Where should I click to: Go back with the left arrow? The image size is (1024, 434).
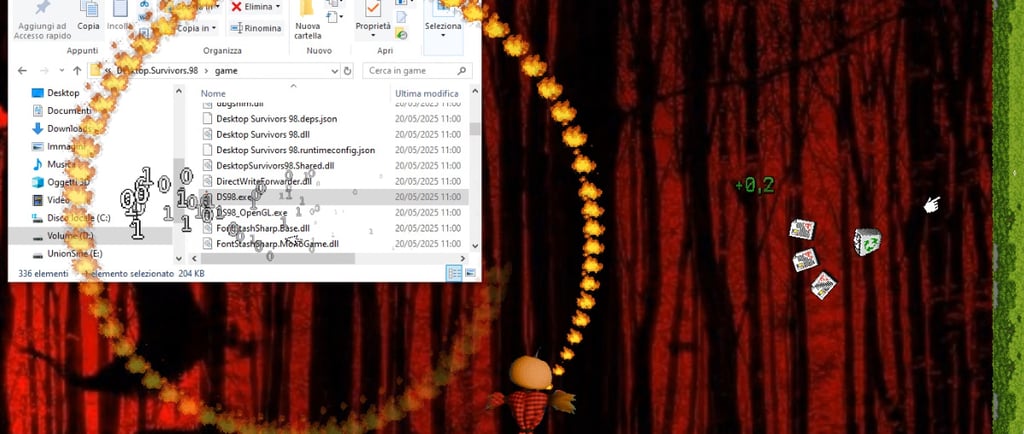point(22,70)
